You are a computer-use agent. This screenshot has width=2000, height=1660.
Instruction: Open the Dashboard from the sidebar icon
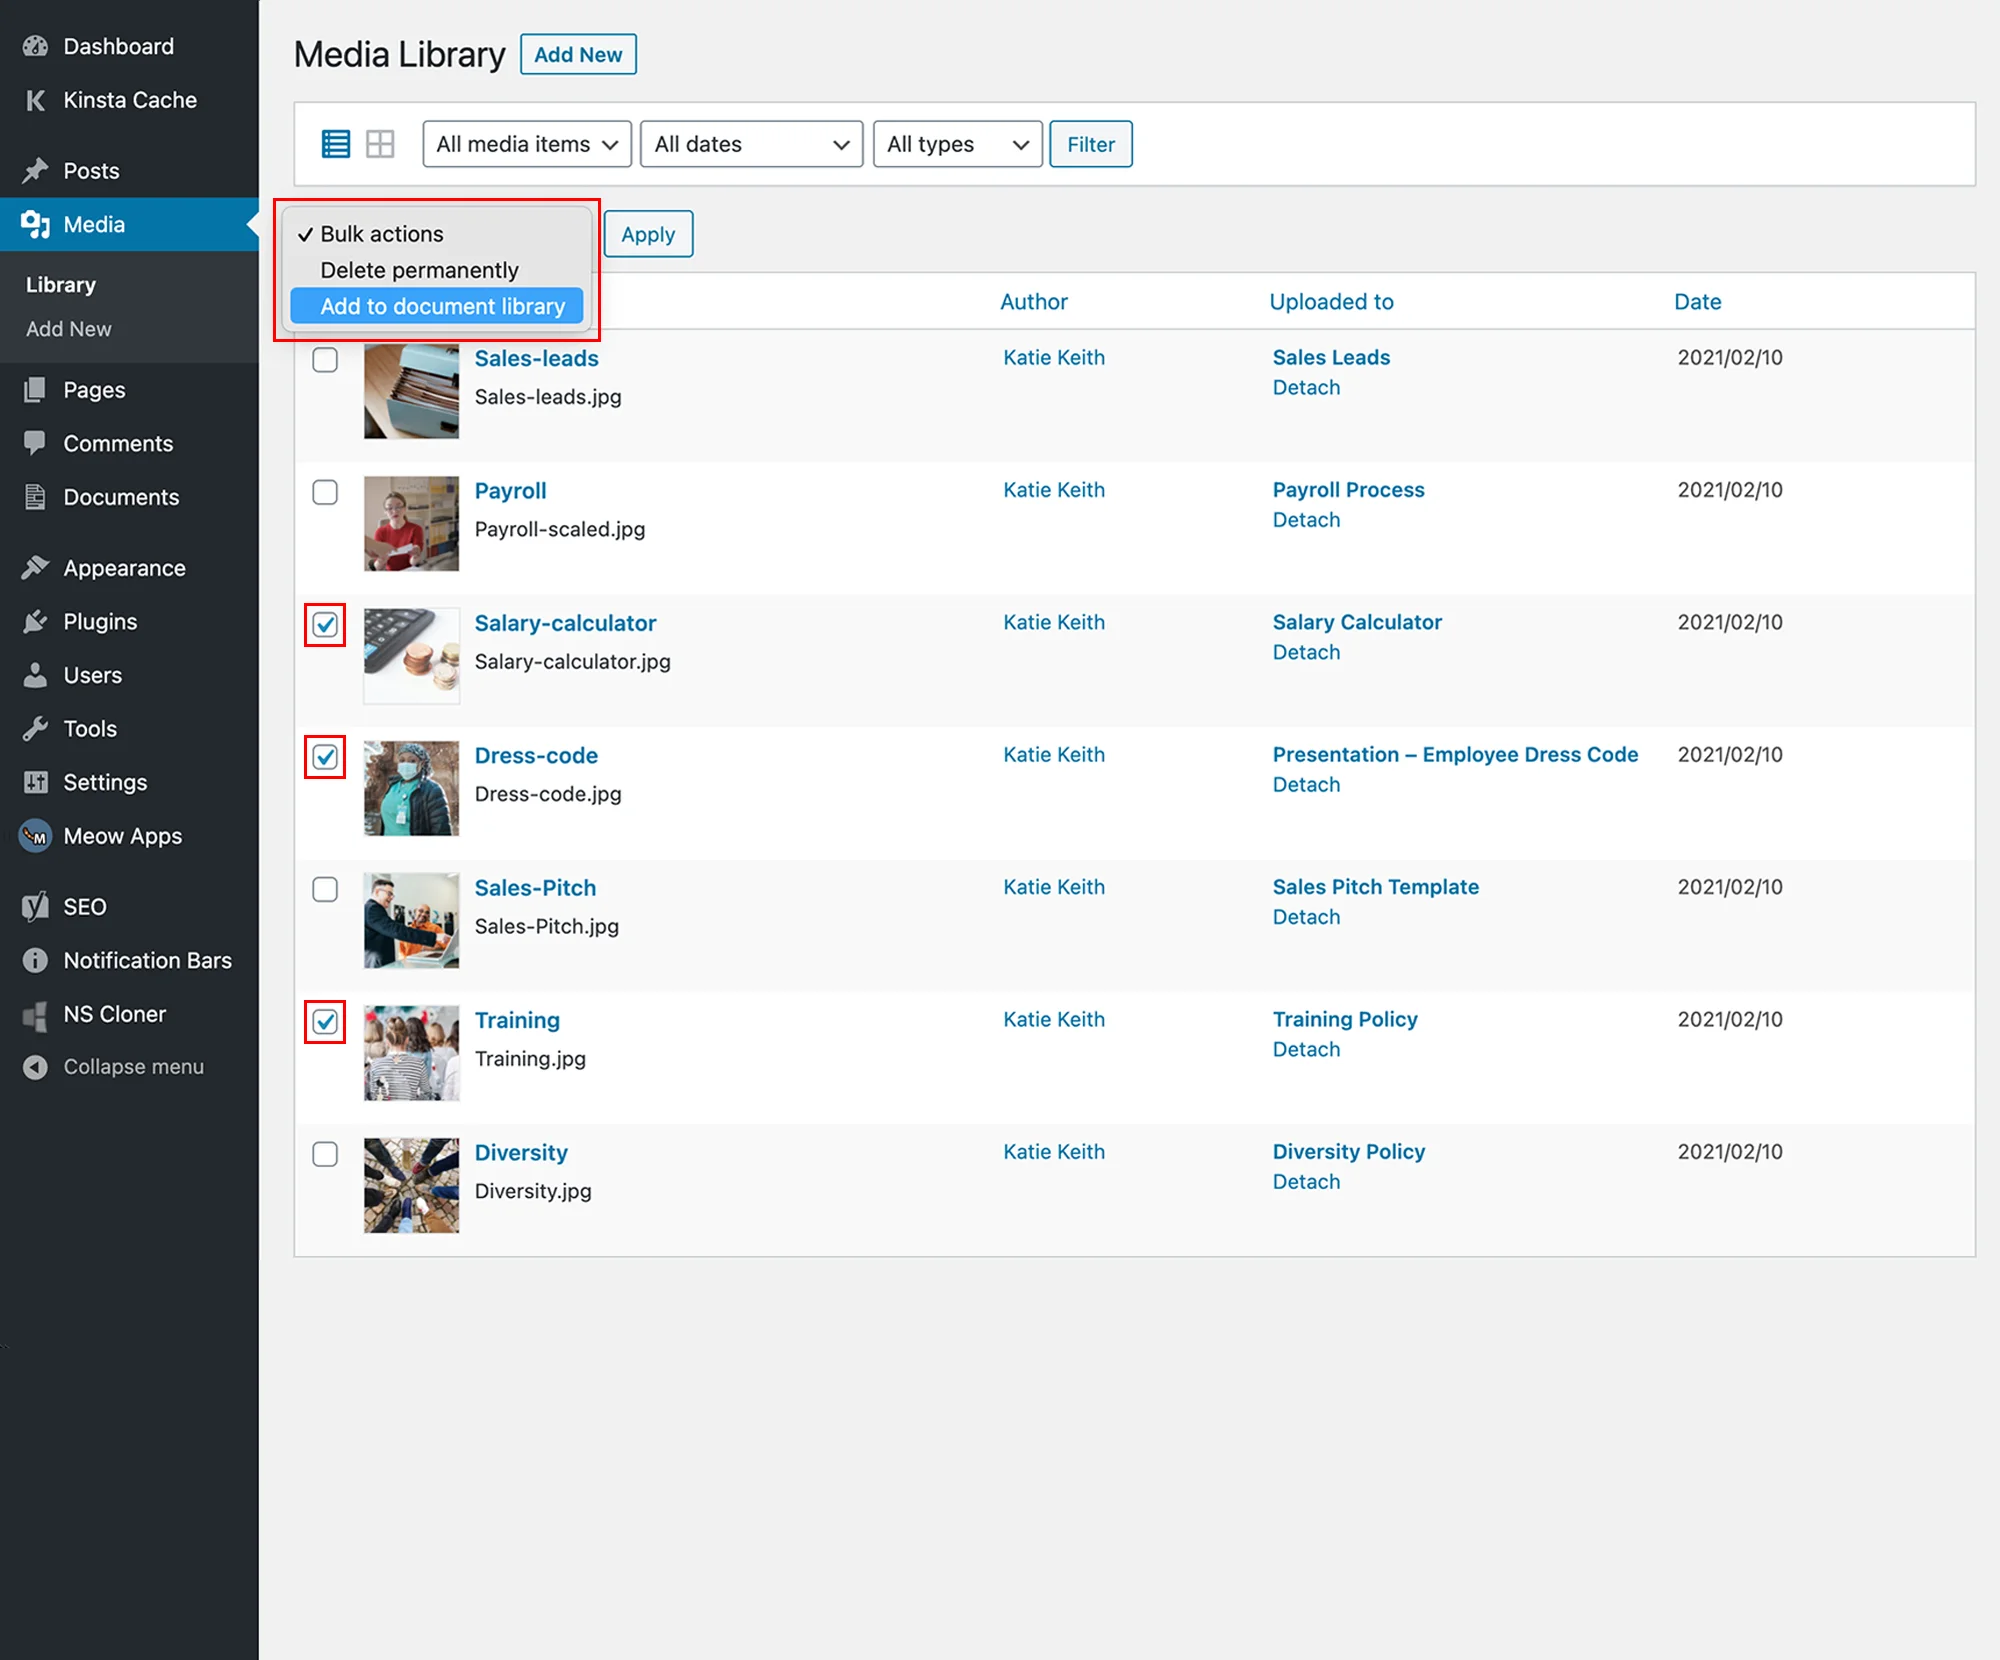pyautogui.click(x=36, y=45)
